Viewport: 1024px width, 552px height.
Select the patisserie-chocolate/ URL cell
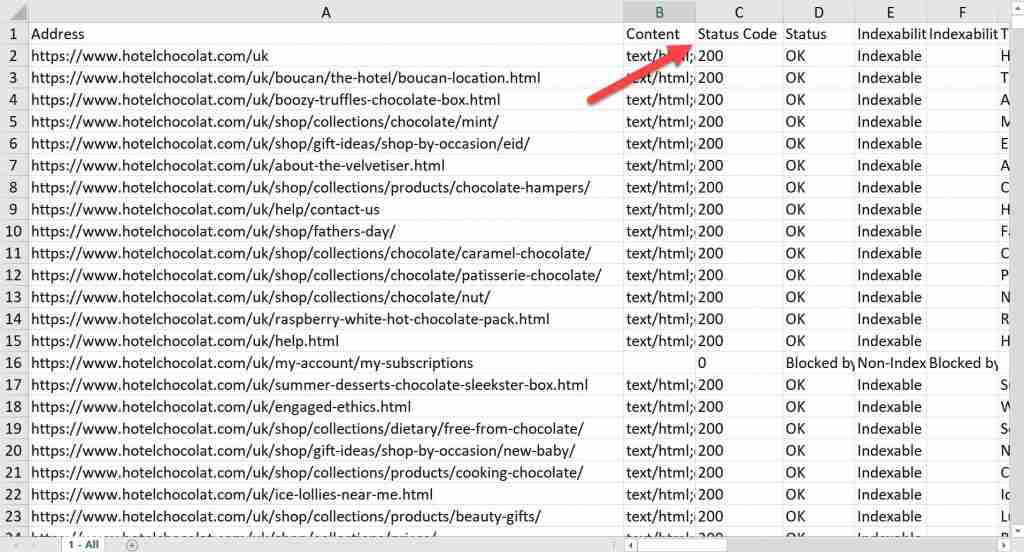point(325,275)
